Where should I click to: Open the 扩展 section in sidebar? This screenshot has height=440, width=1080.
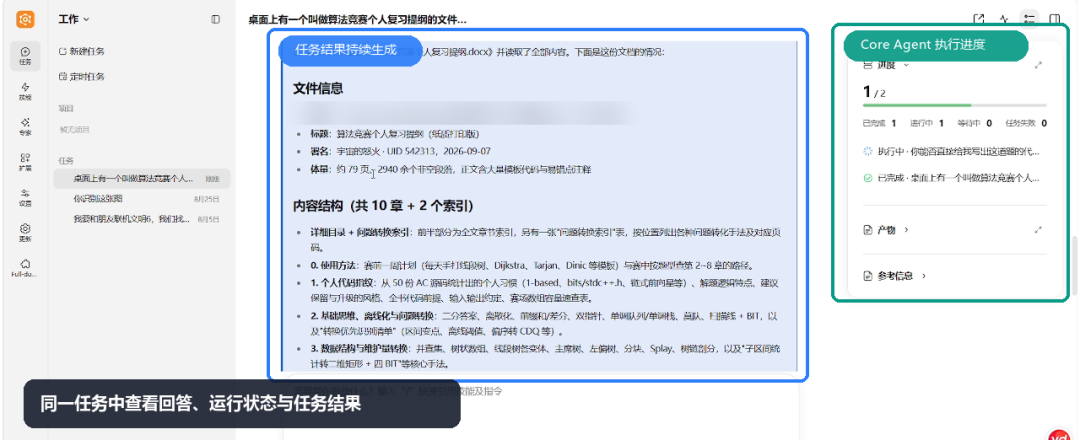(25, 162)
